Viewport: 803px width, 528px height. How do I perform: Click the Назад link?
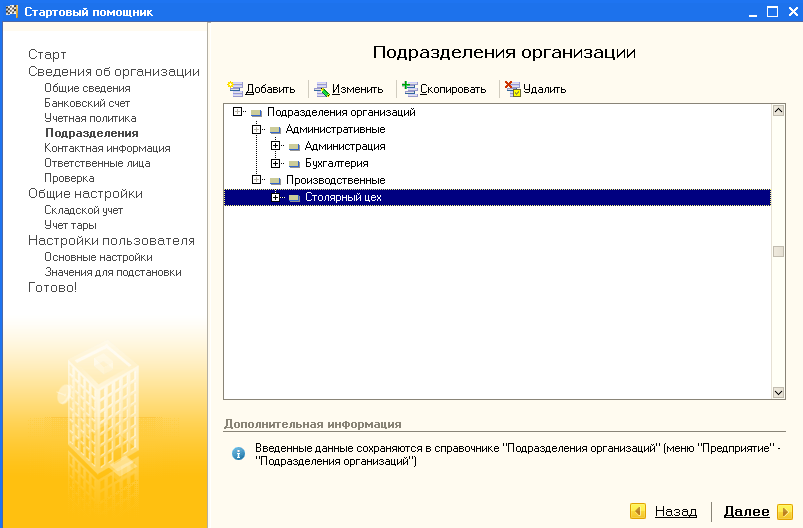point(676,511)
